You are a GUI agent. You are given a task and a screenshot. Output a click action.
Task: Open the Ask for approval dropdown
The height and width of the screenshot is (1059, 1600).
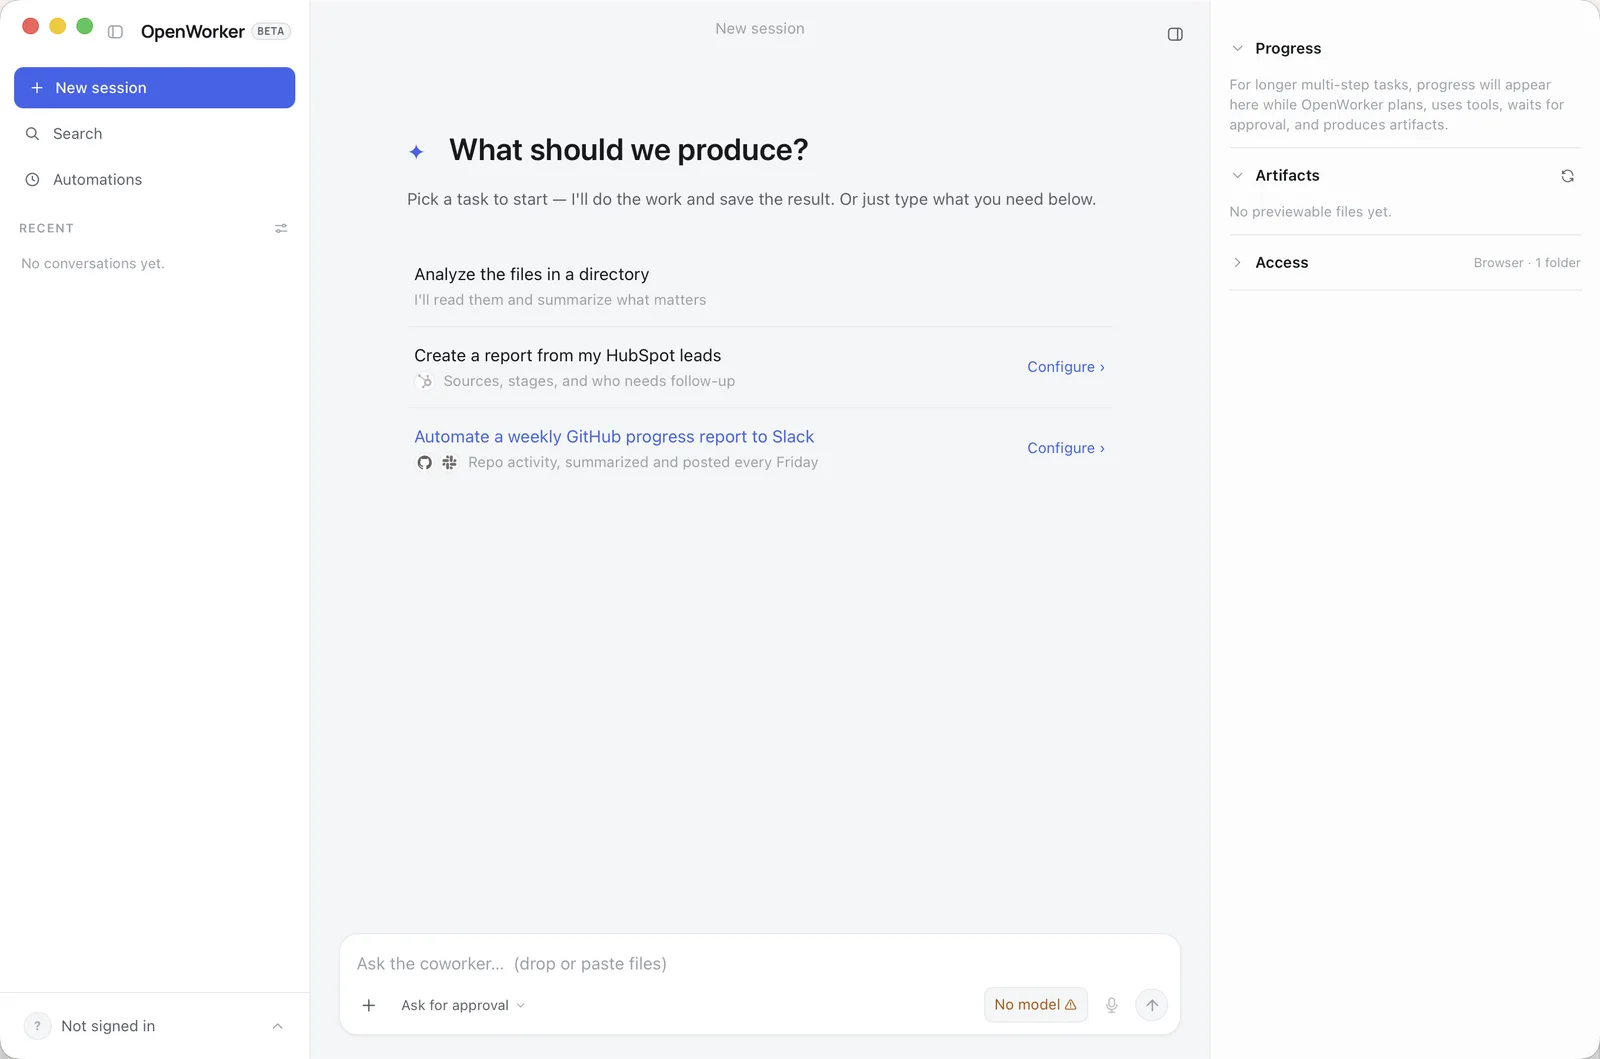coord(463,1005)
